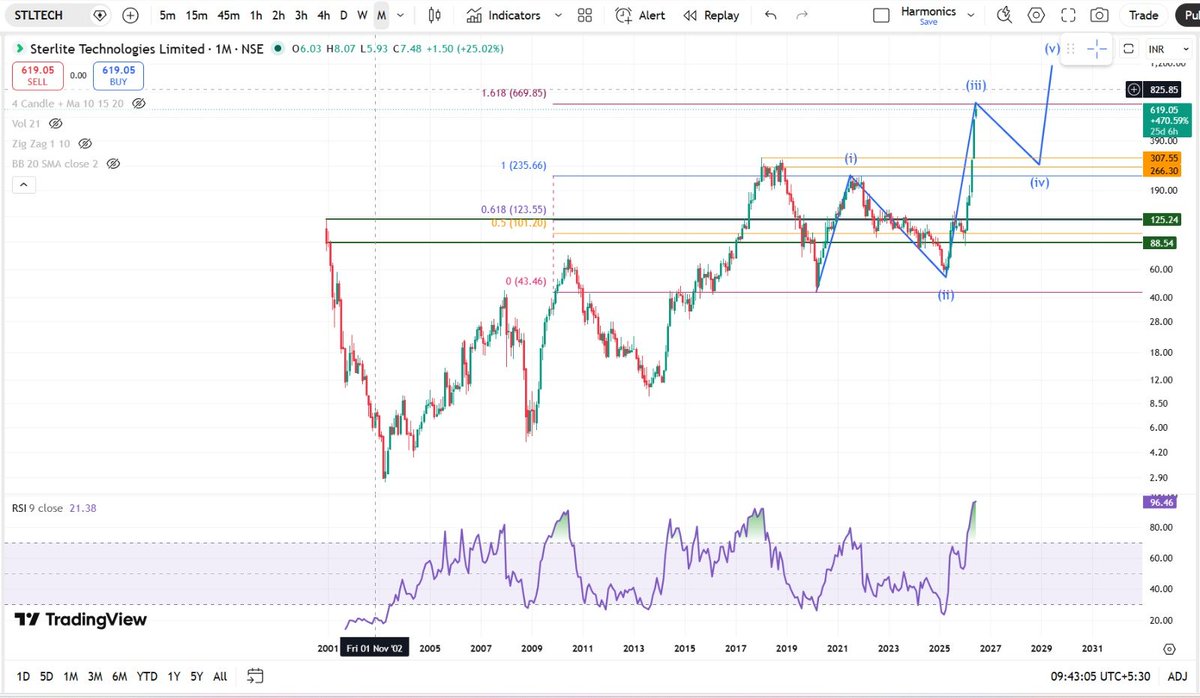Select the 15m timeframe
The image size is (1200, 698).
[x=197, y=15]
